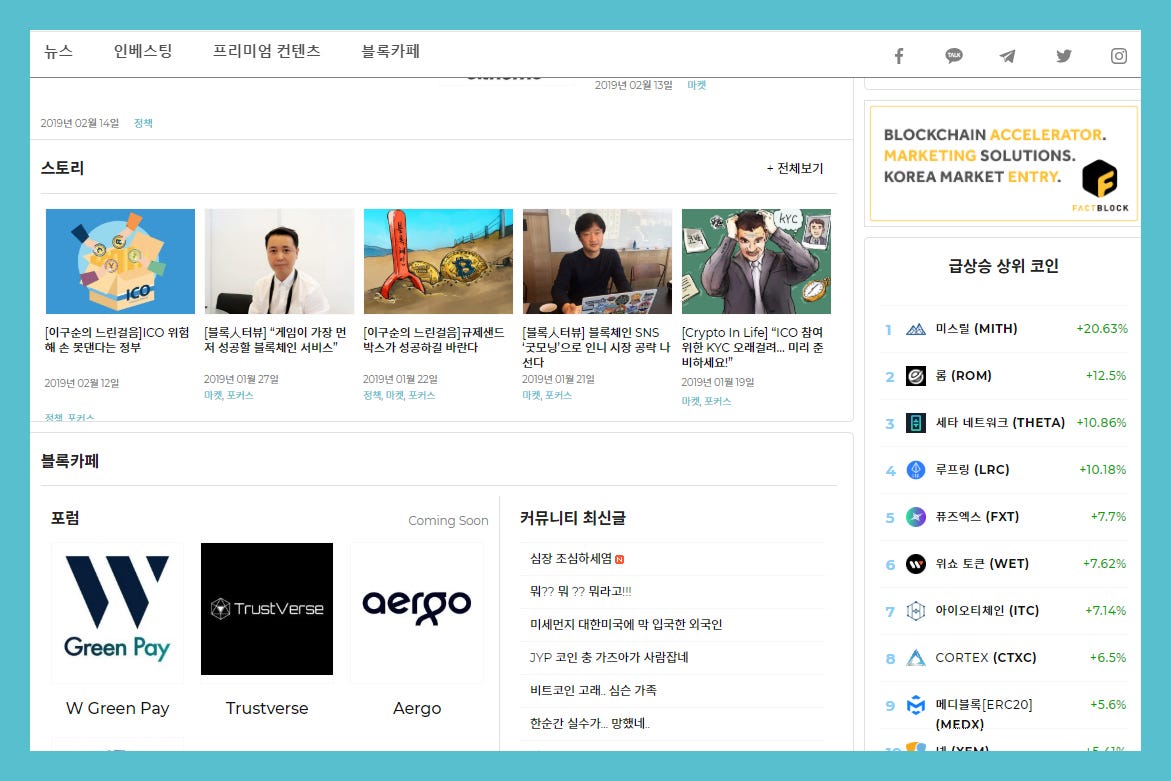Click the Trustverse forum name

[267, 708]
